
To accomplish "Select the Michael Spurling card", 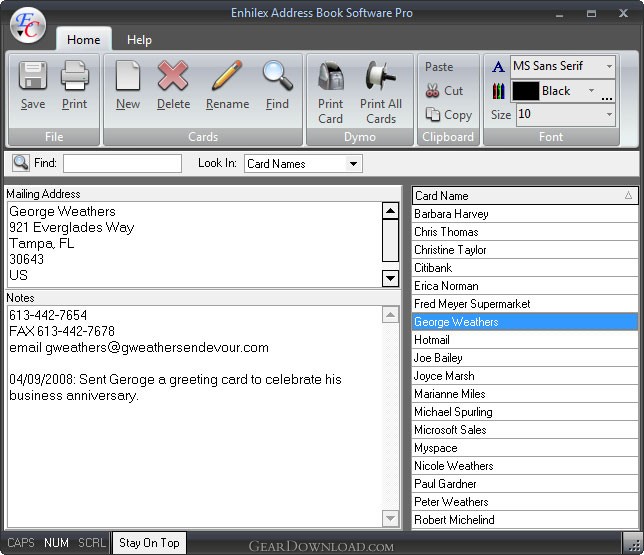I will [525, 412].
